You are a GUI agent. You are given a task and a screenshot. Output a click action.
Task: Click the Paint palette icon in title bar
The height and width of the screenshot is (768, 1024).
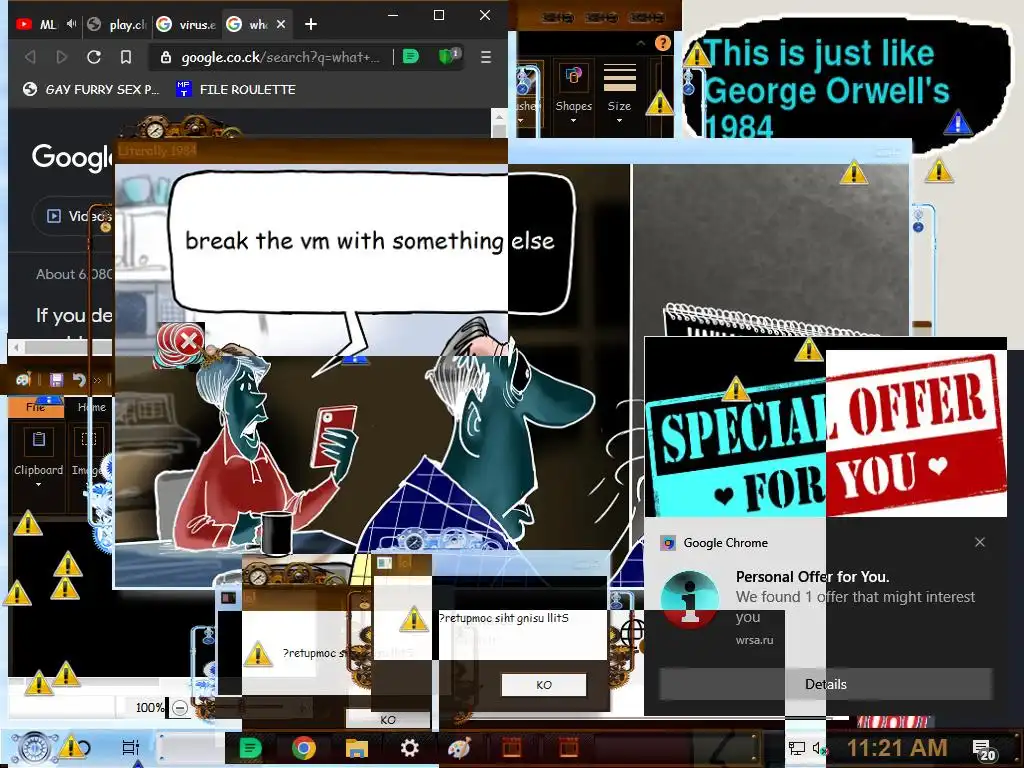[x=23, y=380]
